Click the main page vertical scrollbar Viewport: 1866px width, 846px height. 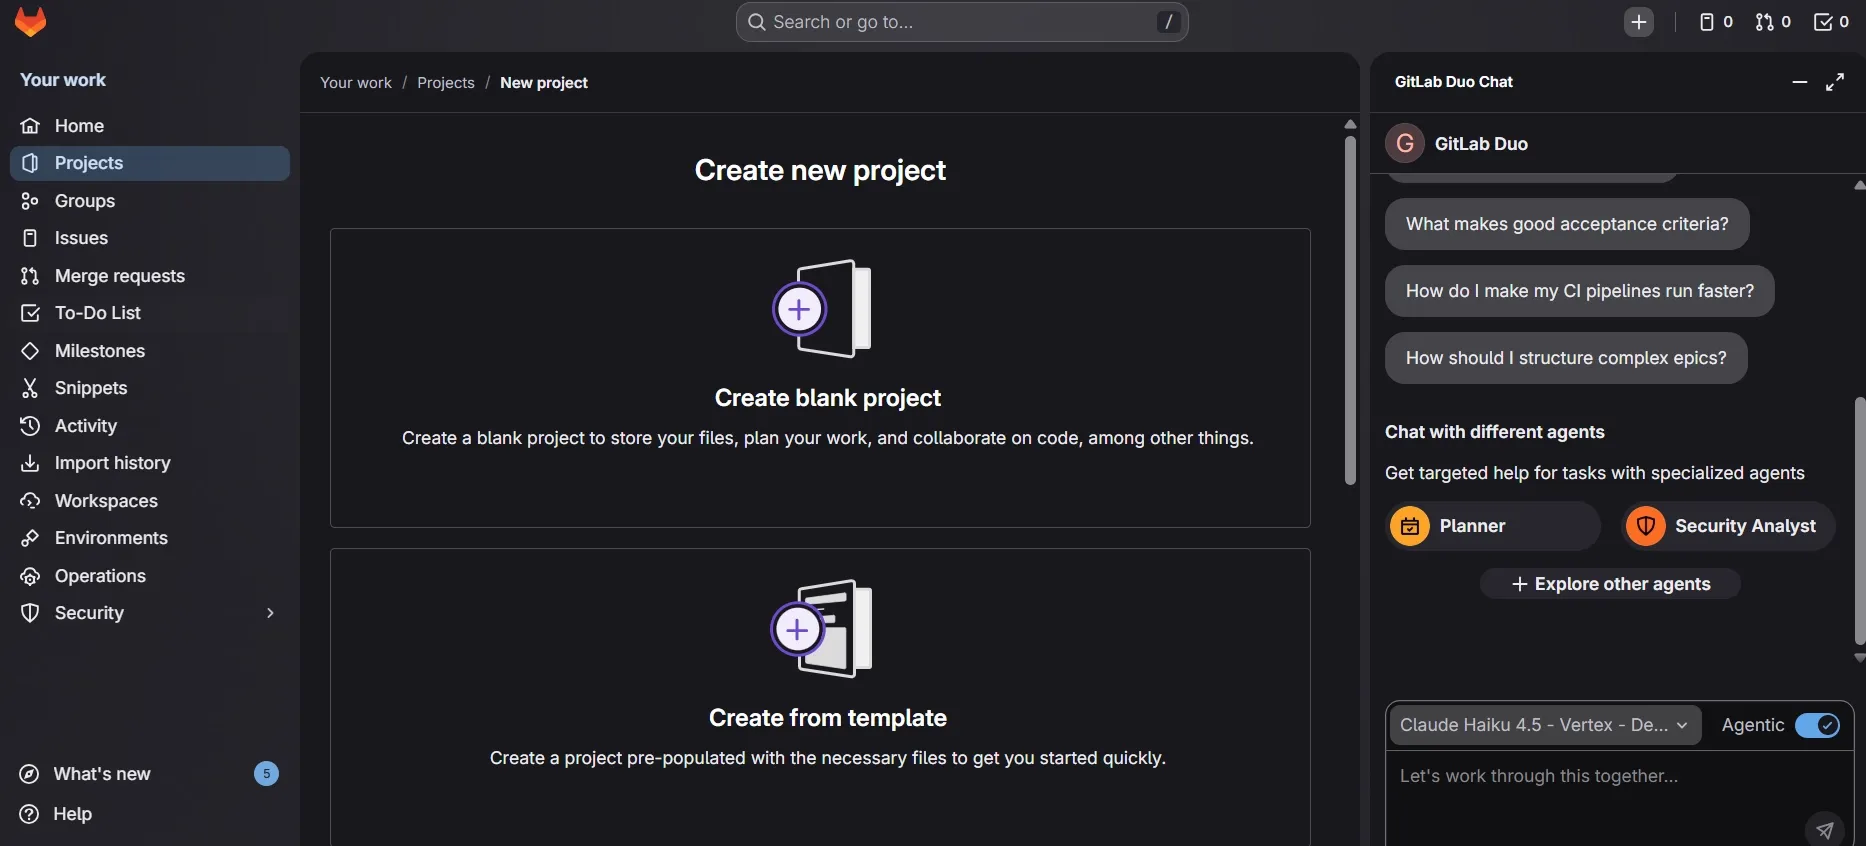pyautogui.click(x=1350, y=310)
